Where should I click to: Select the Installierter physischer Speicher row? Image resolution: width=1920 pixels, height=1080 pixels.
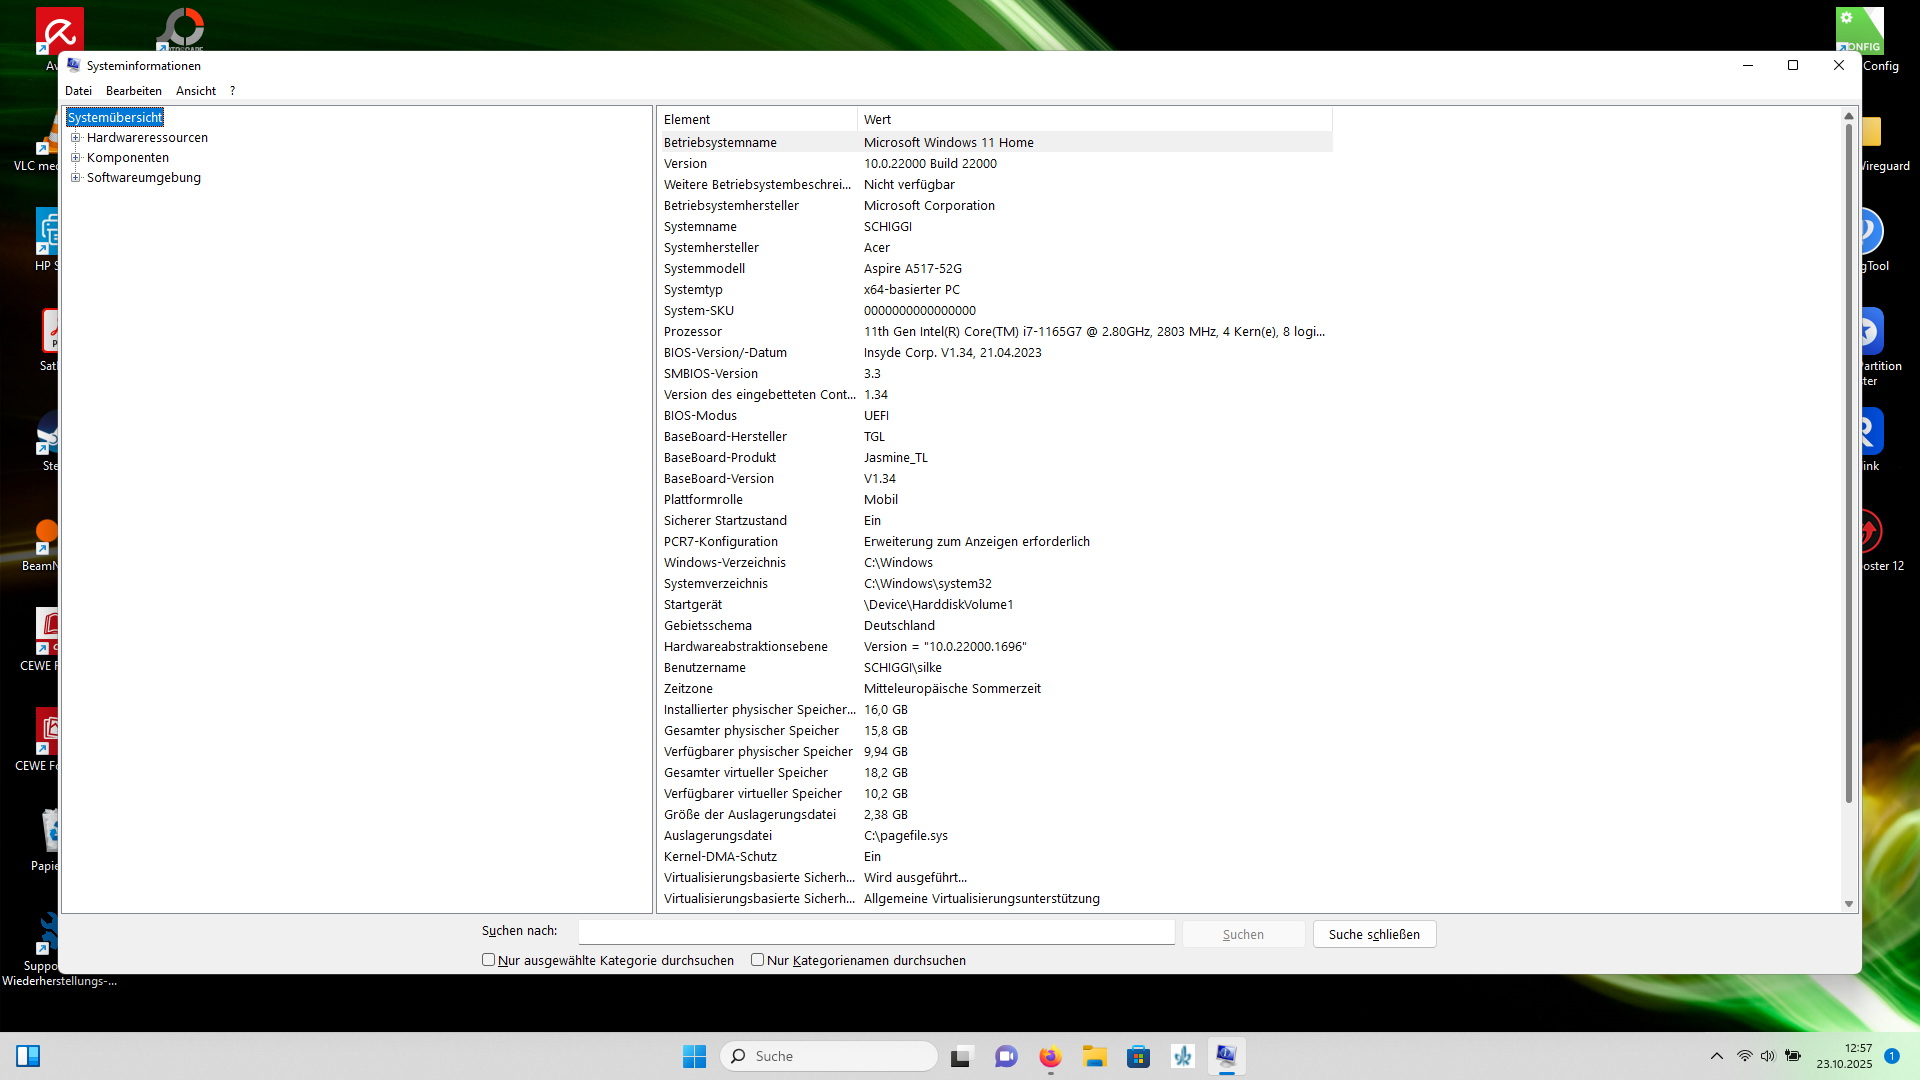pyautogui.click(x=995, y=710)
